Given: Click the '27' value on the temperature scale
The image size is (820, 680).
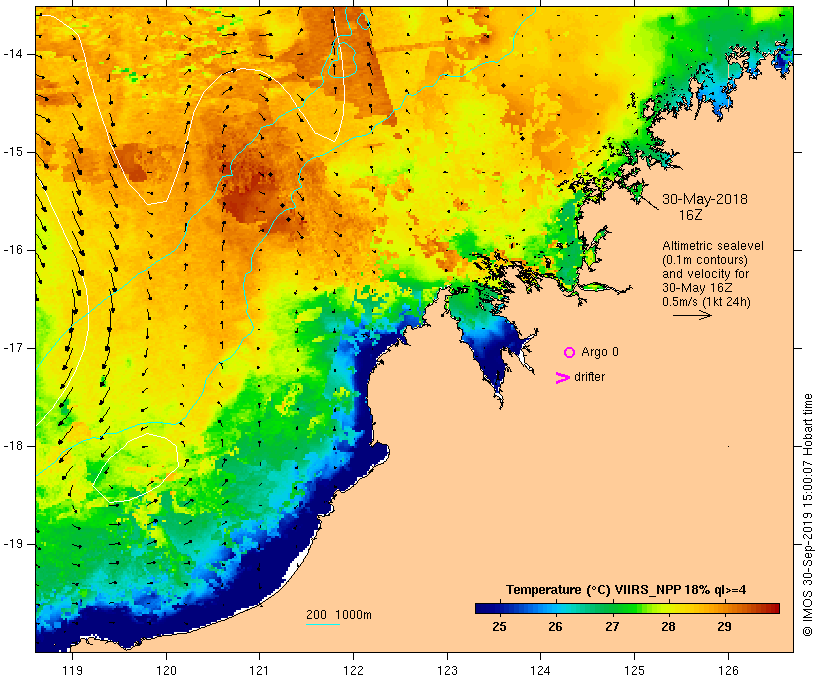Looking at the screenshot, I should pyautogui.click(x=612, y=626).
